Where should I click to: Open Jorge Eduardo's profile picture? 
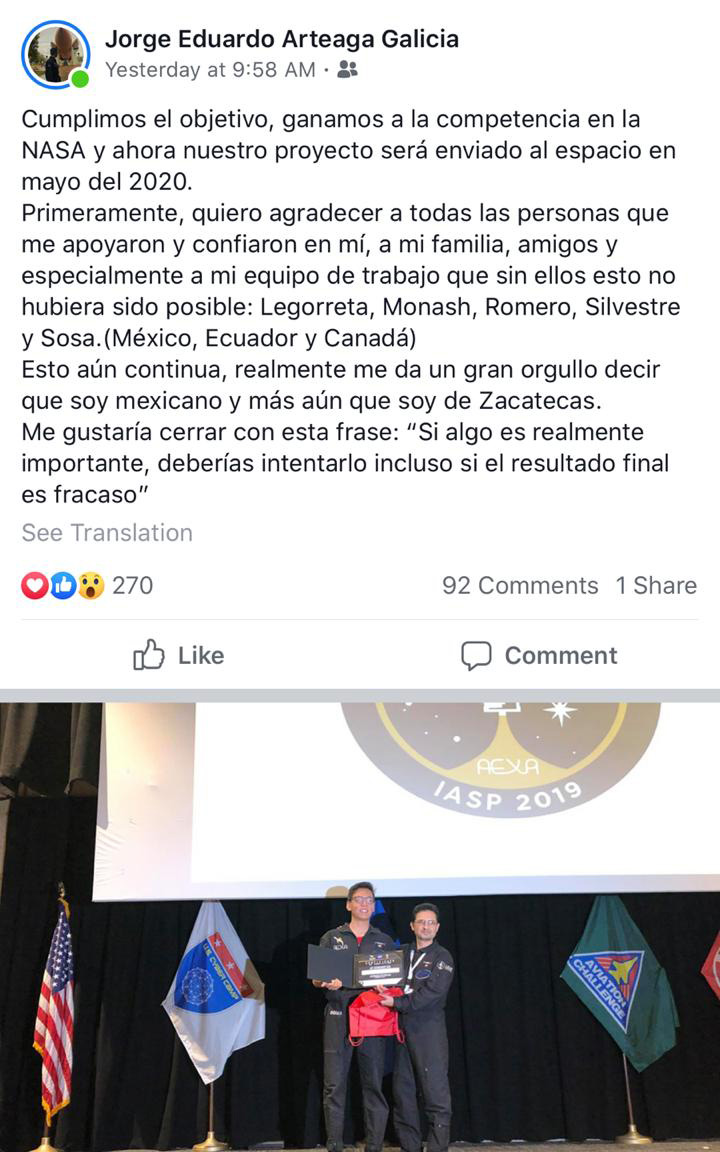(55, 54)
